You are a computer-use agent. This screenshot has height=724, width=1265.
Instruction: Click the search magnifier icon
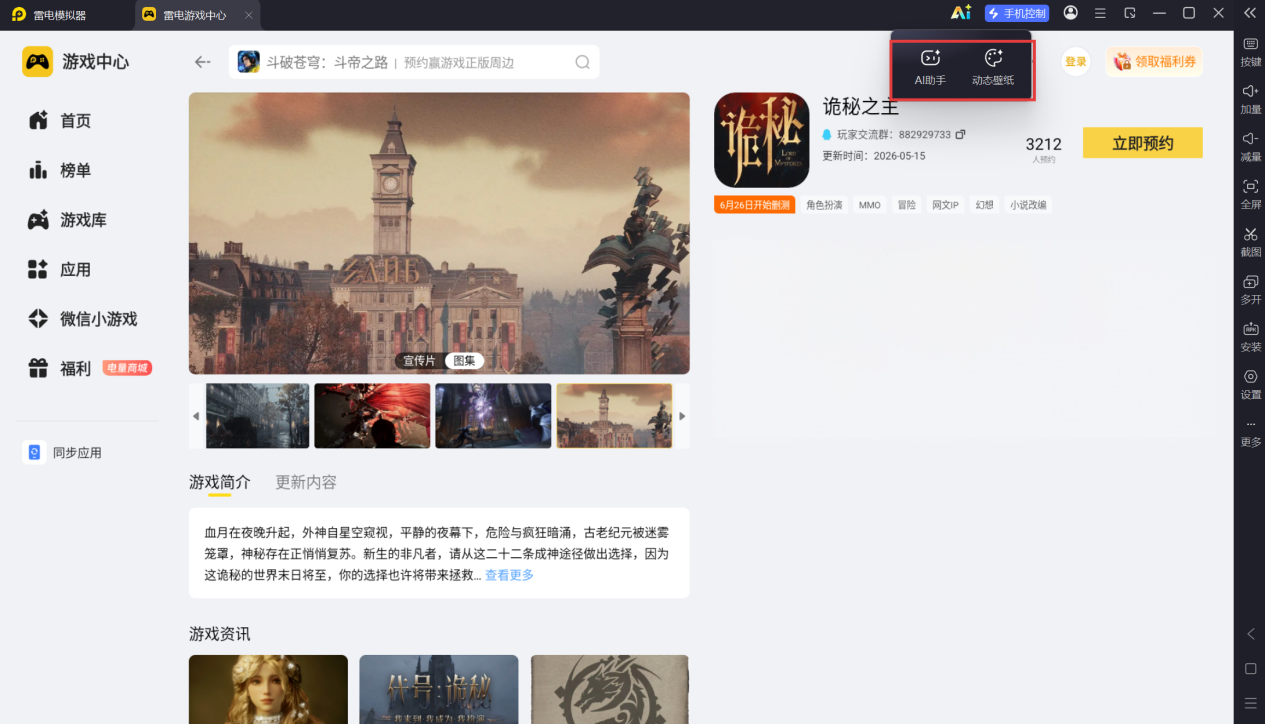click(x=582, y=62)
